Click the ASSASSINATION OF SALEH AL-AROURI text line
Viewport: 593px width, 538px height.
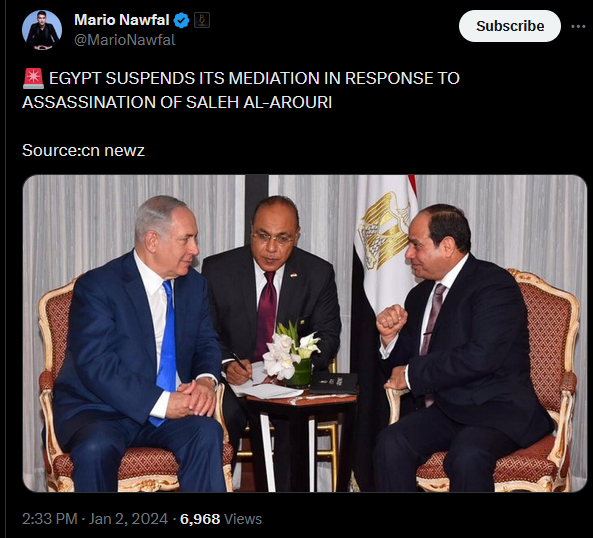tap(177, 102)
